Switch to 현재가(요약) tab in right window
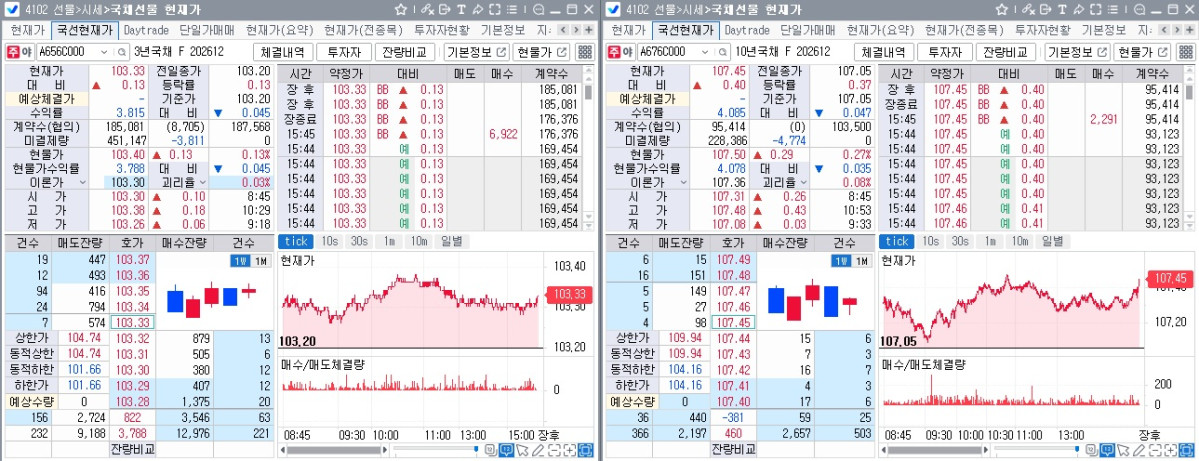 pyautogui.click(x=879, y=30)
